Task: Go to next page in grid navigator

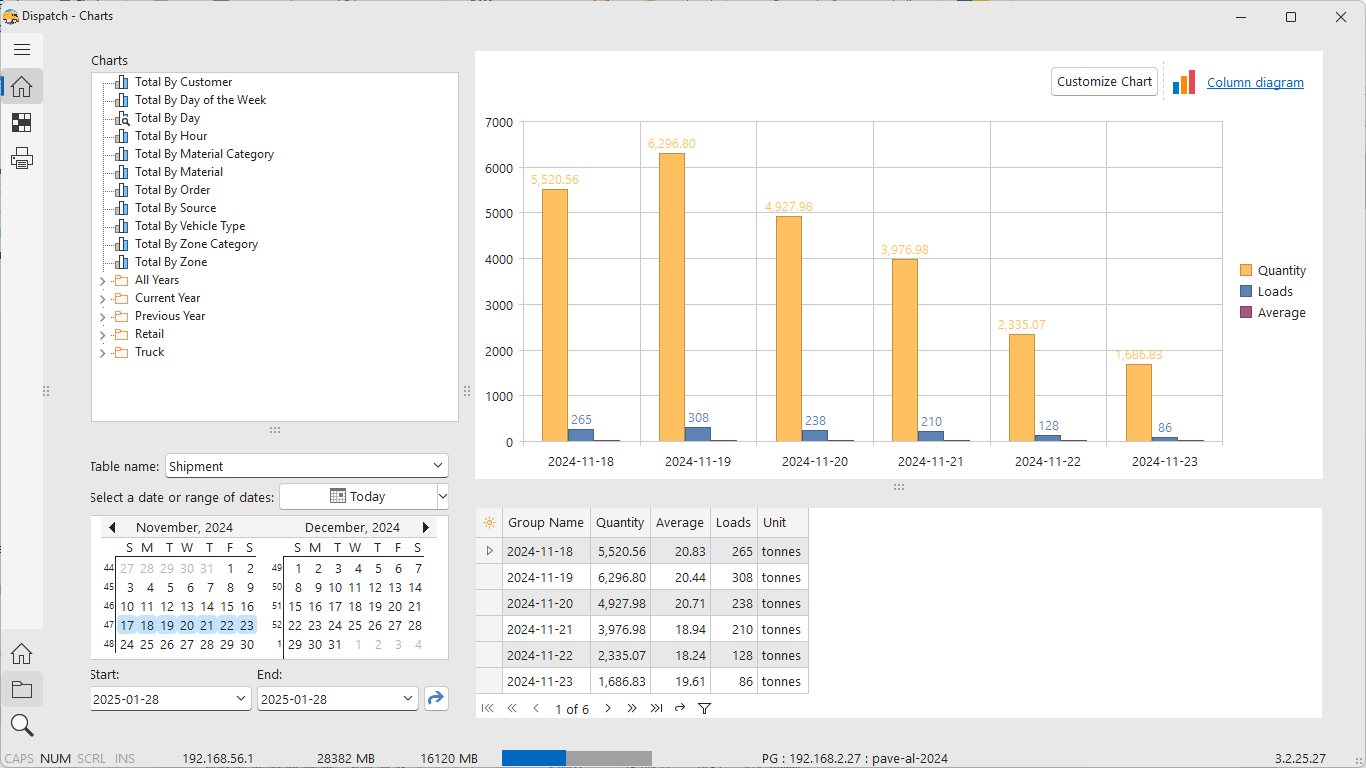Action: pyautogui.click(x=608, y=708)
